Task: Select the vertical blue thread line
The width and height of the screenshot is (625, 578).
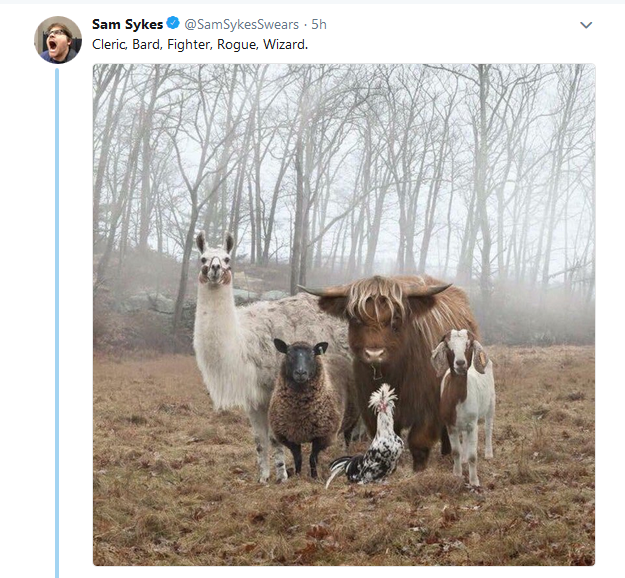Action: [x=57, y=320]
